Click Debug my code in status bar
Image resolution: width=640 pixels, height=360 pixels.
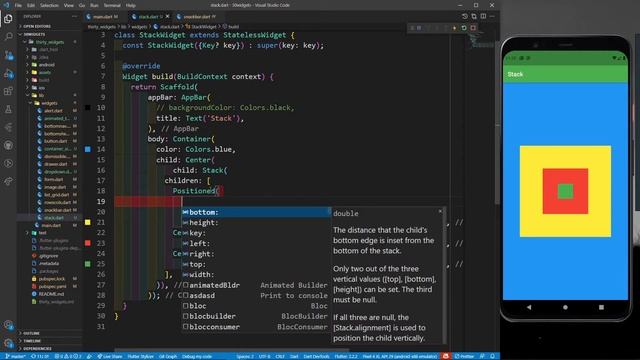pos(197,356)
